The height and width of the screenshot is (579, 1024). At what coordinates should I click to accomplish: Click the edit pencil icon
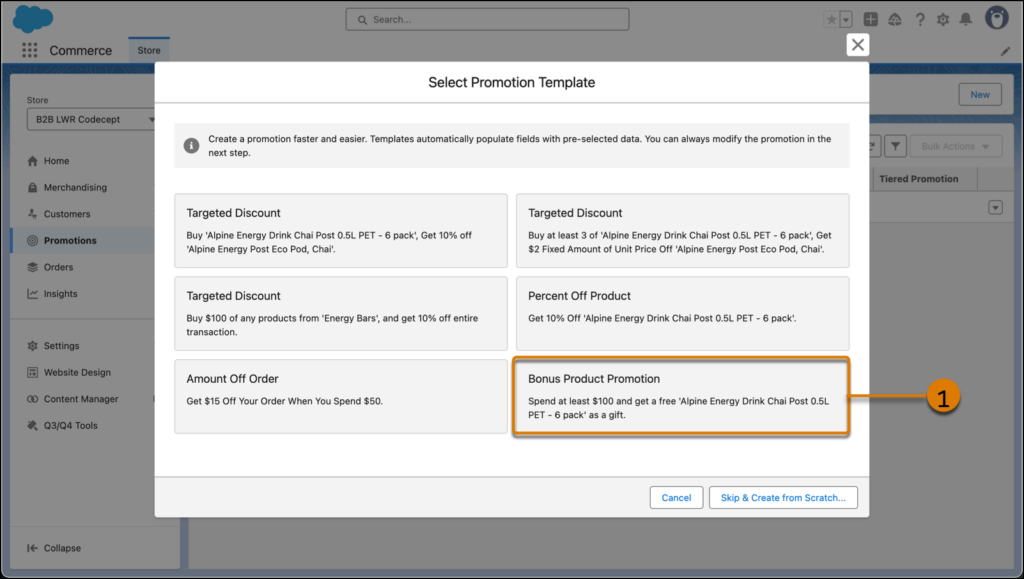click(1005, 51)
